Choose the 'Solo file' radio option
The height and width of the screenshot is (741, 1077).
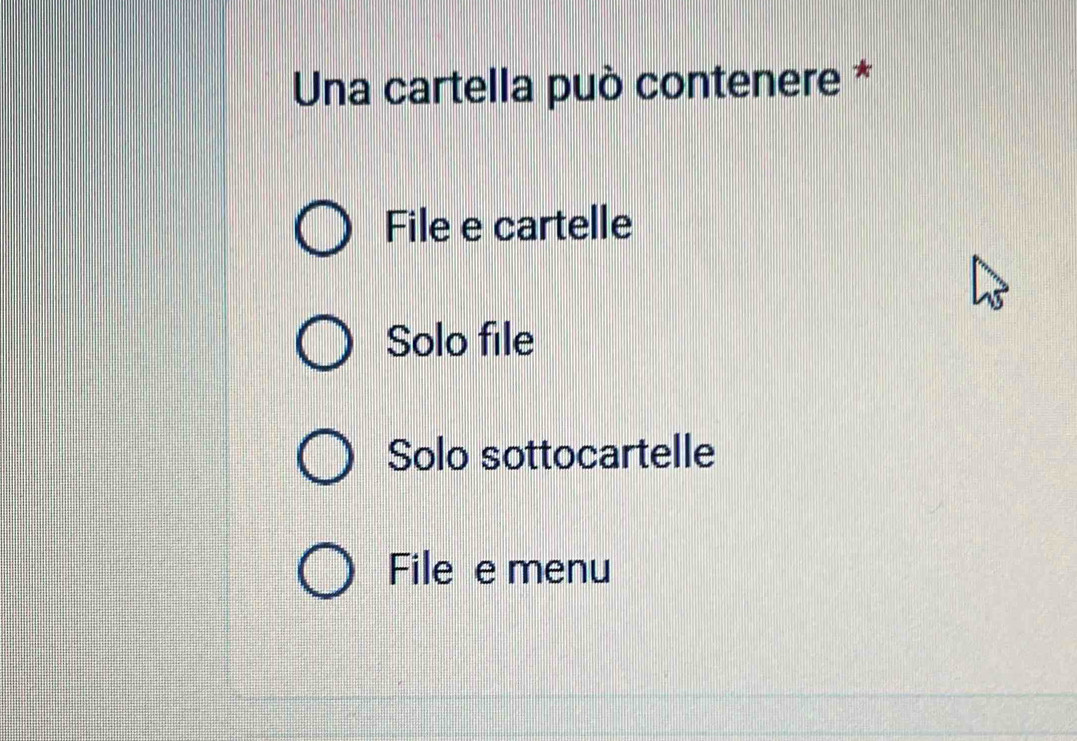[324, 343]
